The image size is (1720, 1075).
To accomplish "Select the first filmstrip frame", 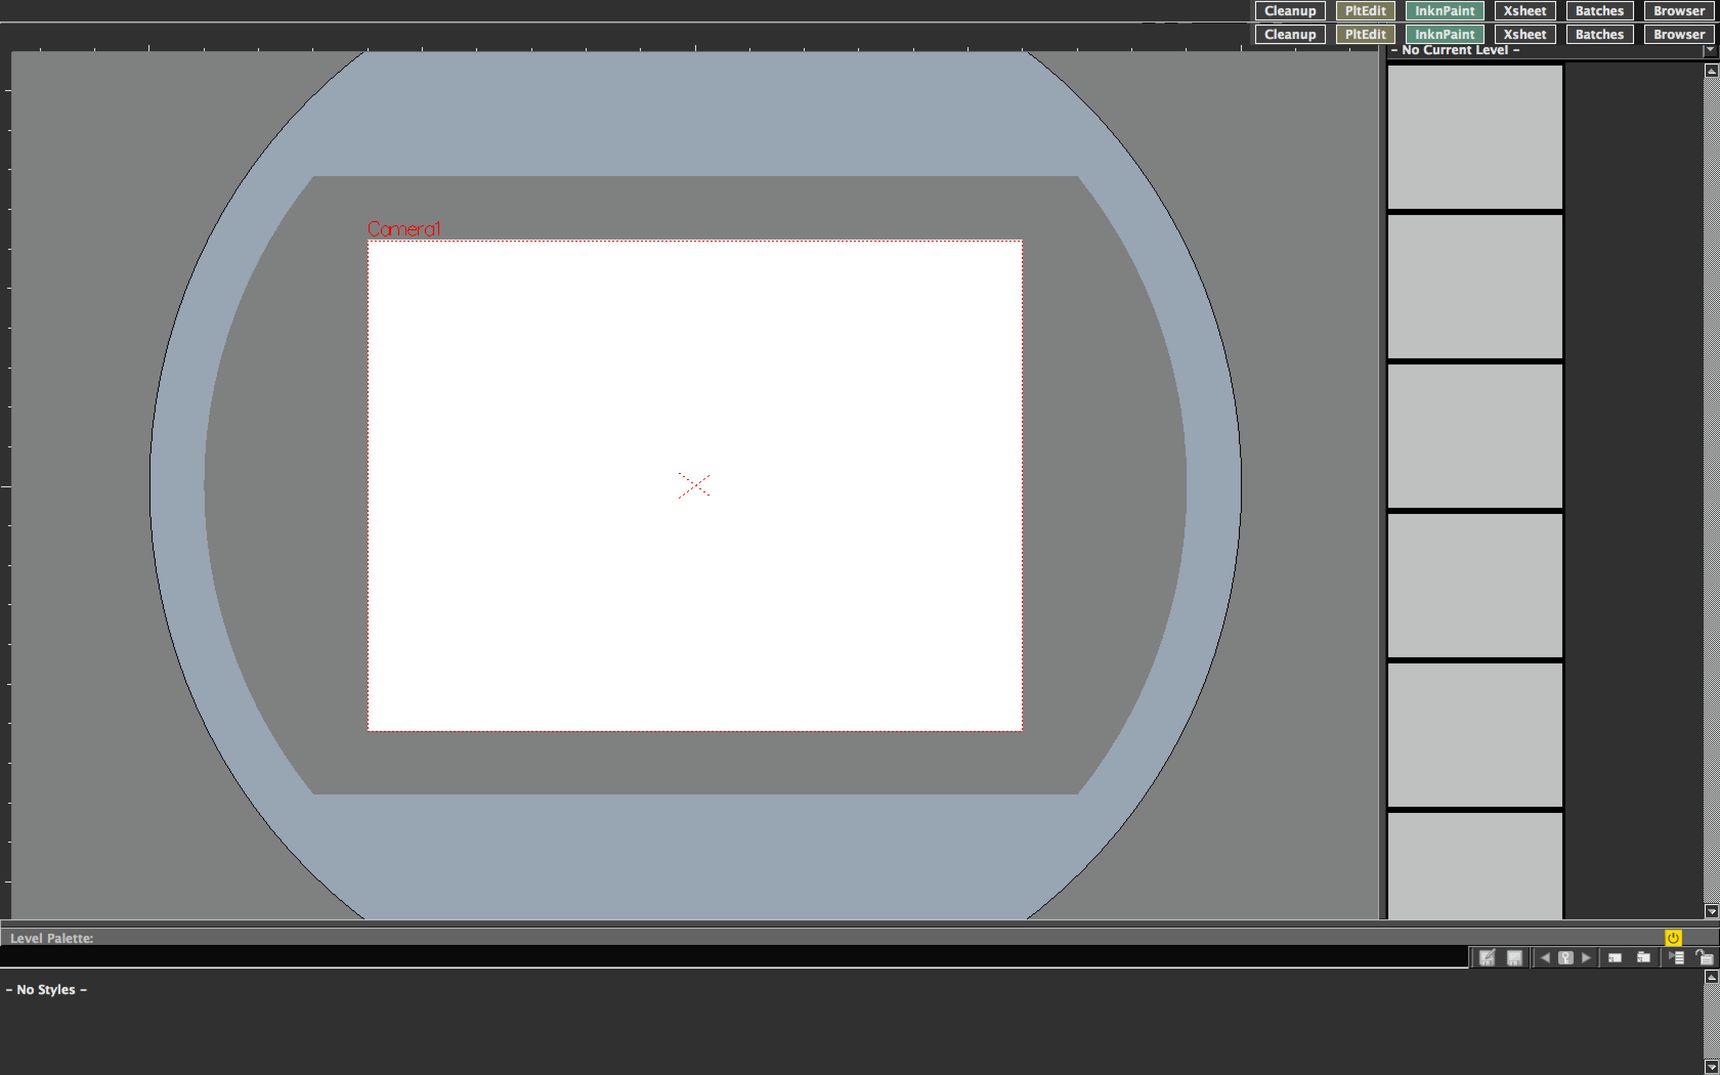I will (x=1475, y=137).
